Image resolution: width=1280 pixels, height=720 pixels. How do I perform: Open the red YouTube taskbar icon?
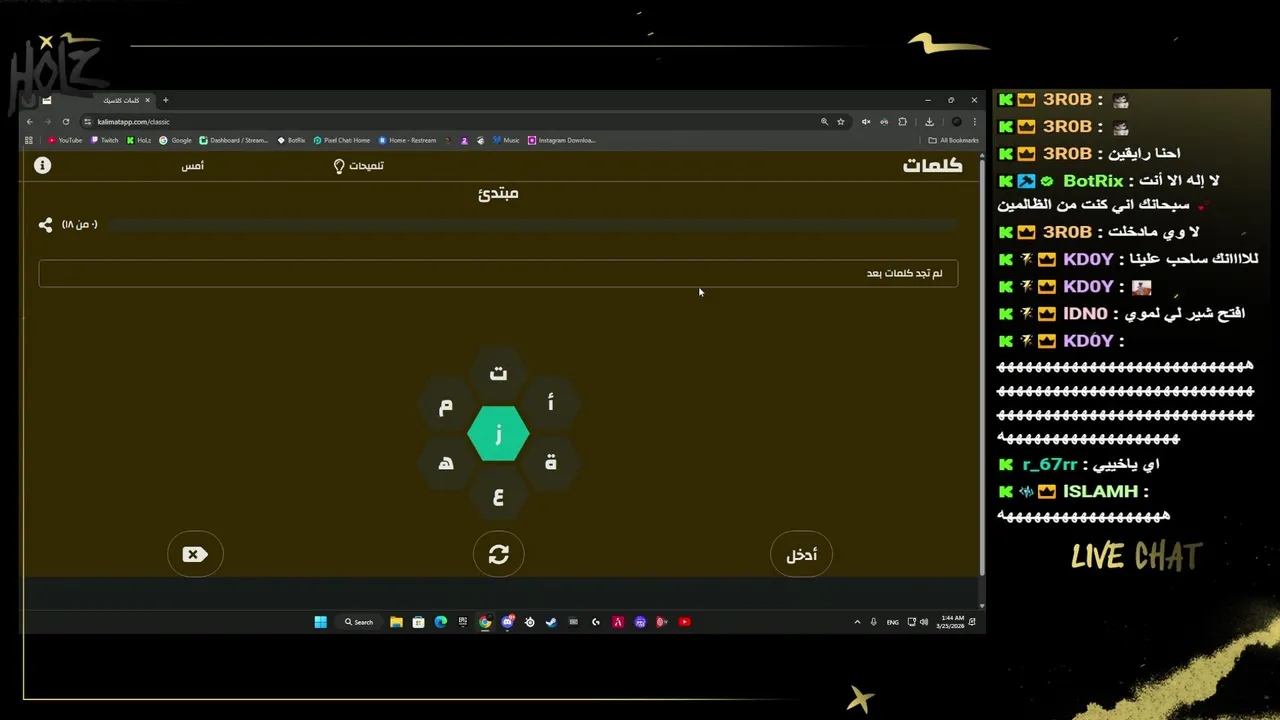(x=684, y=622)
